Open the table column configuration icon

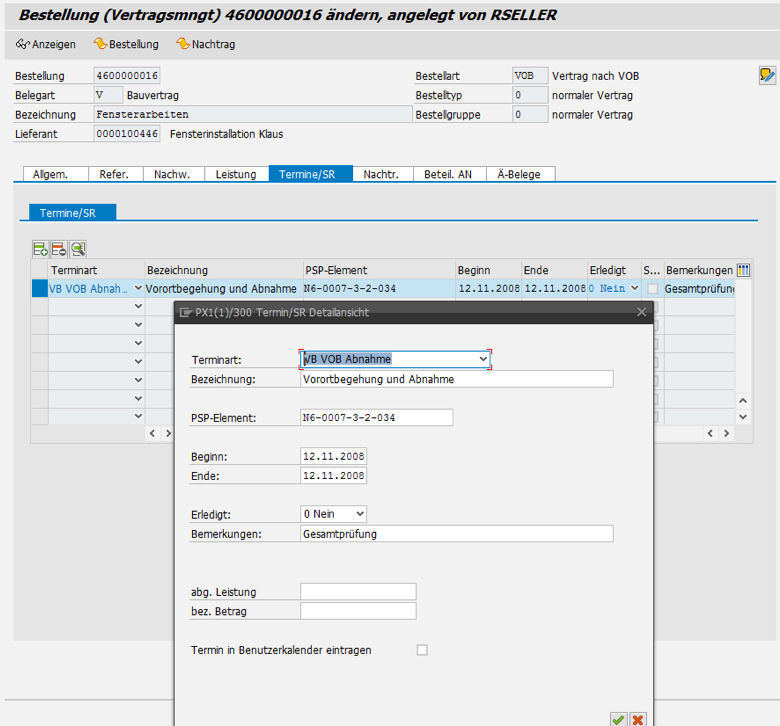(x=743, y=270)
